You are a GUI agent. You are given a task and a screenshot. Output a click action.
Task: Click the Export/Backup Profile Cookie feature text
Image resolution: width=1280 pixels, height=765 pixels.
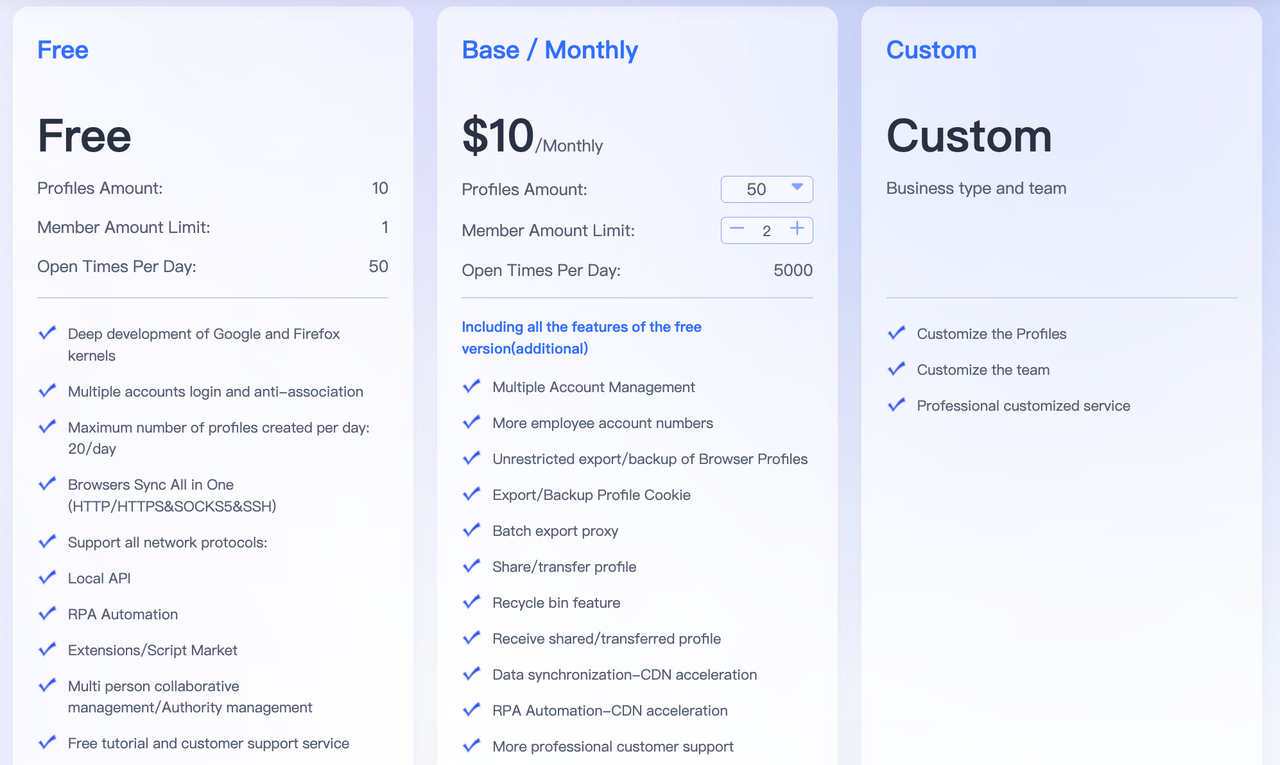point(591,495)
